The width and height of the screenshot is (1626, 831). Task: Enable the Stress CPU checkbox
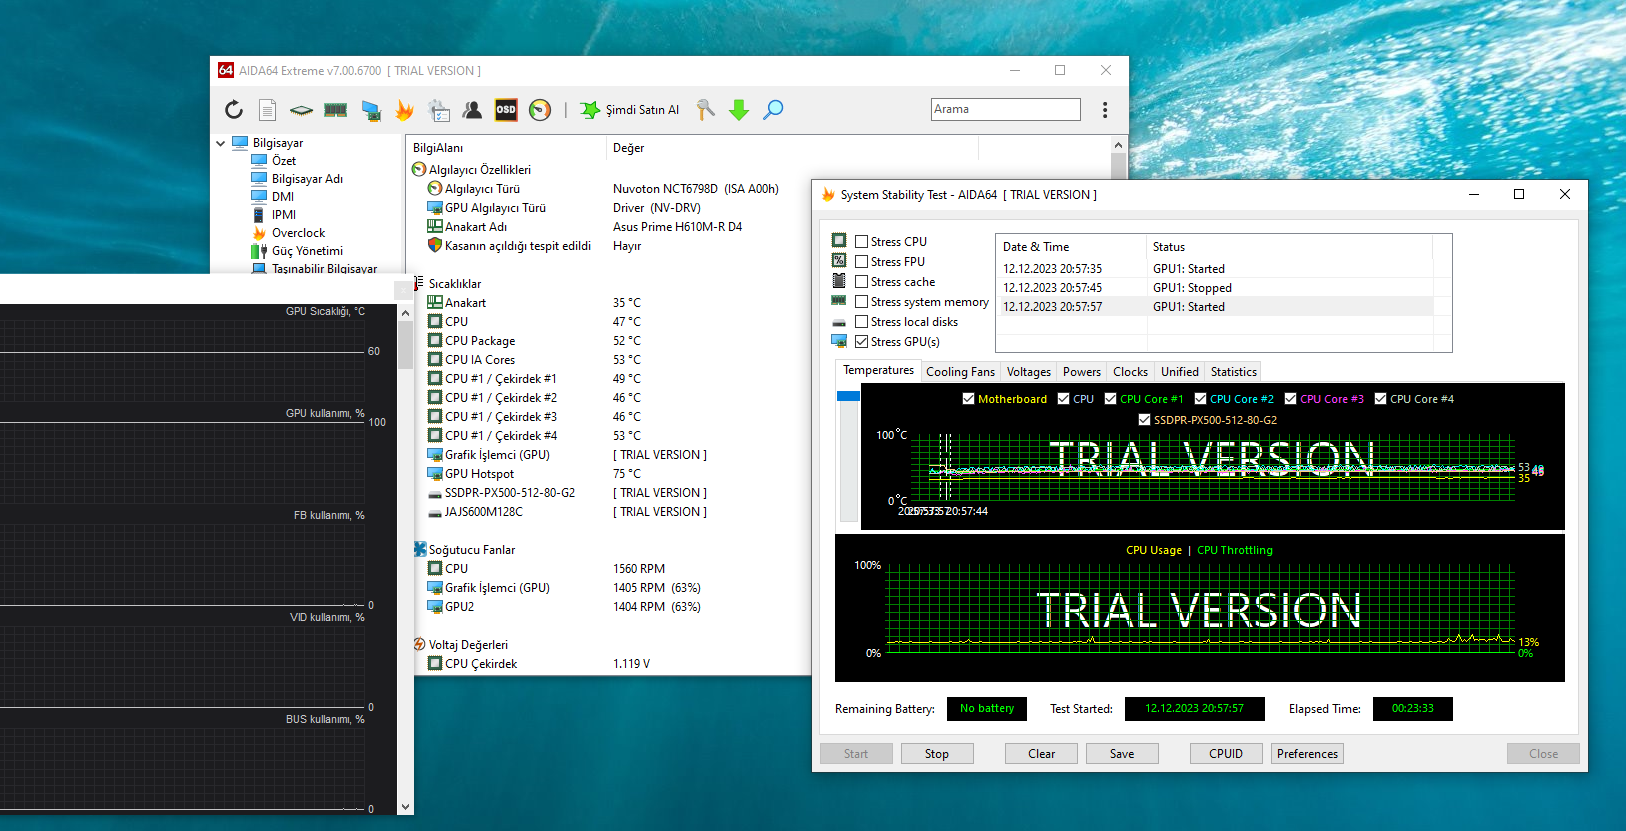click(861, 242)
